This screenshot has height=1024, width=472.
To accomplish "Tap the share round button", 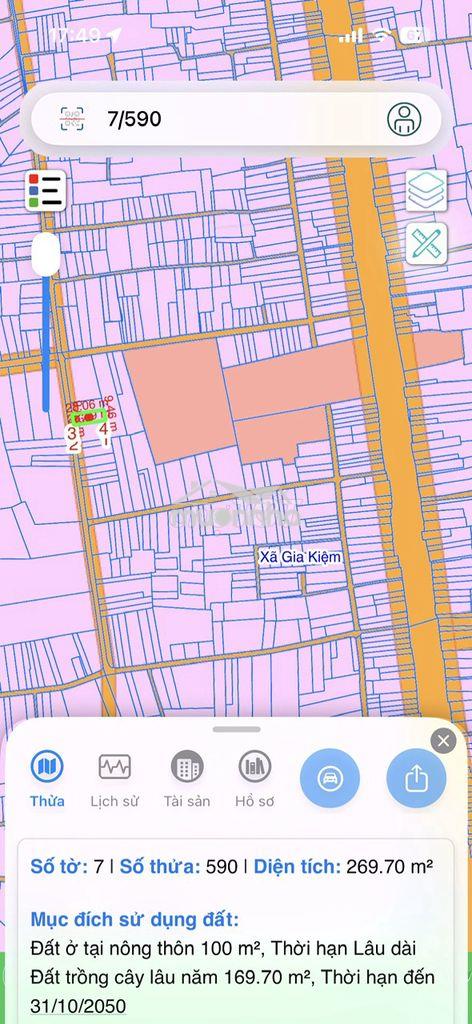I will (x=417, y=778).
